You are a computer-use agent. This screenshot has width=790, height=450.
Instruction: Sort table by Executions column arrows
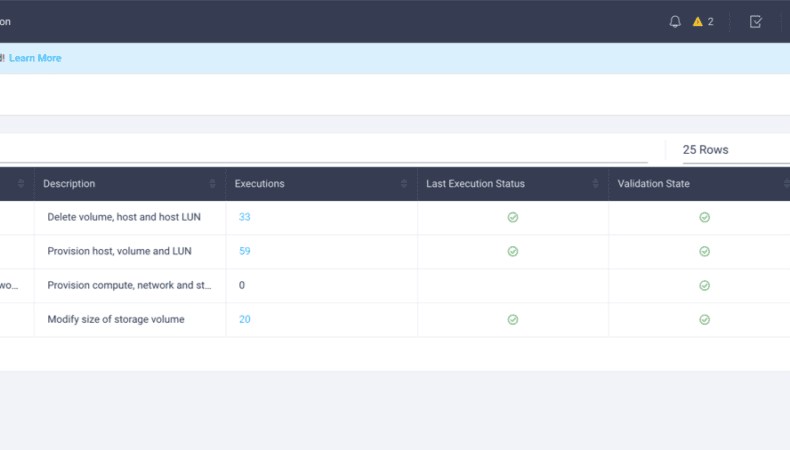click(404, 184)
